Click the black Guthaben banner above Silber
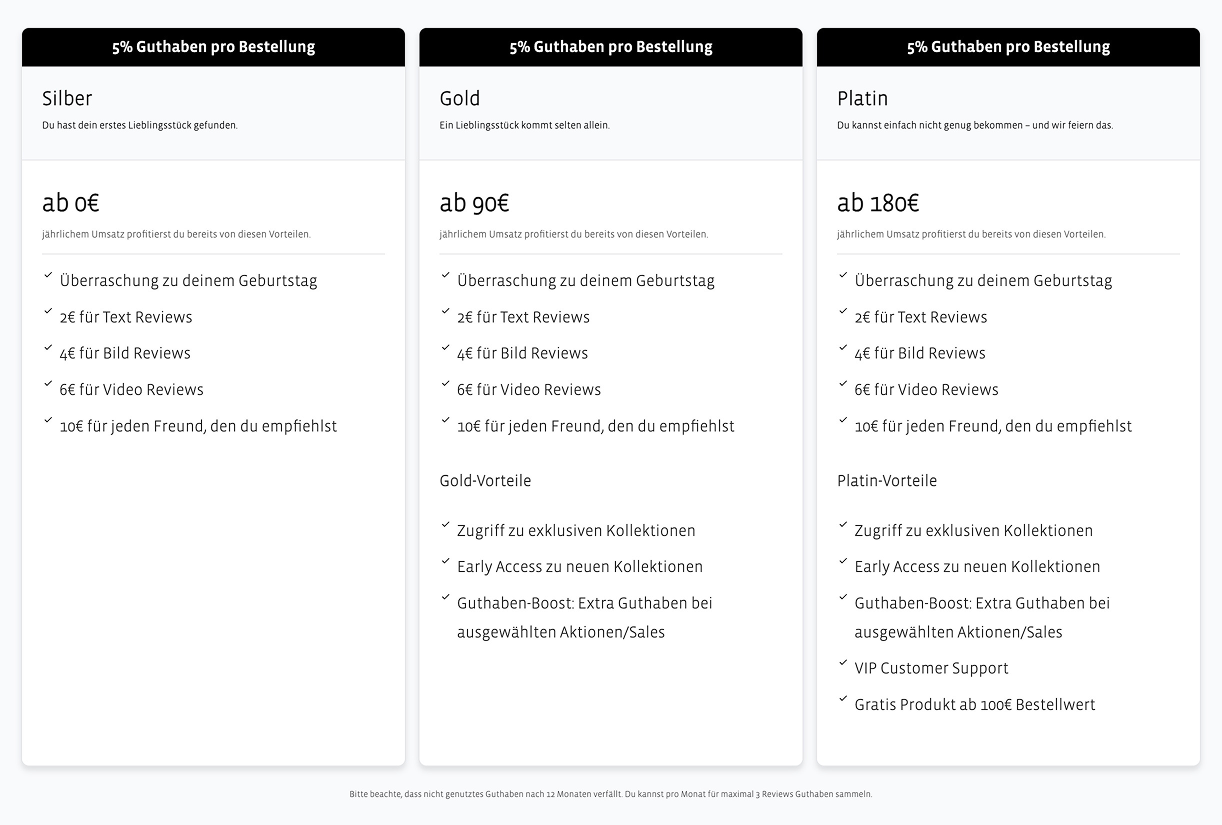1222x825 pixels. [213, 47]
